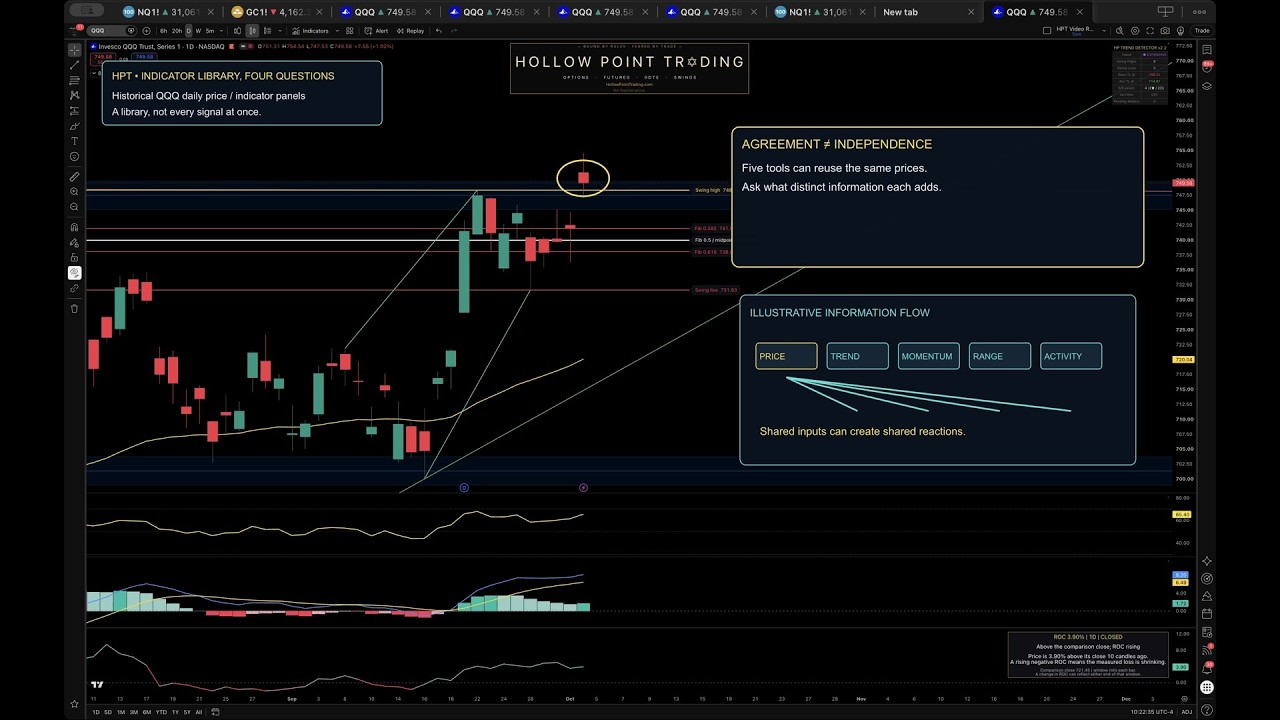The width and height of the screenshot is (1280, 720).
Task: Click the Alert button
Action: 376,31
